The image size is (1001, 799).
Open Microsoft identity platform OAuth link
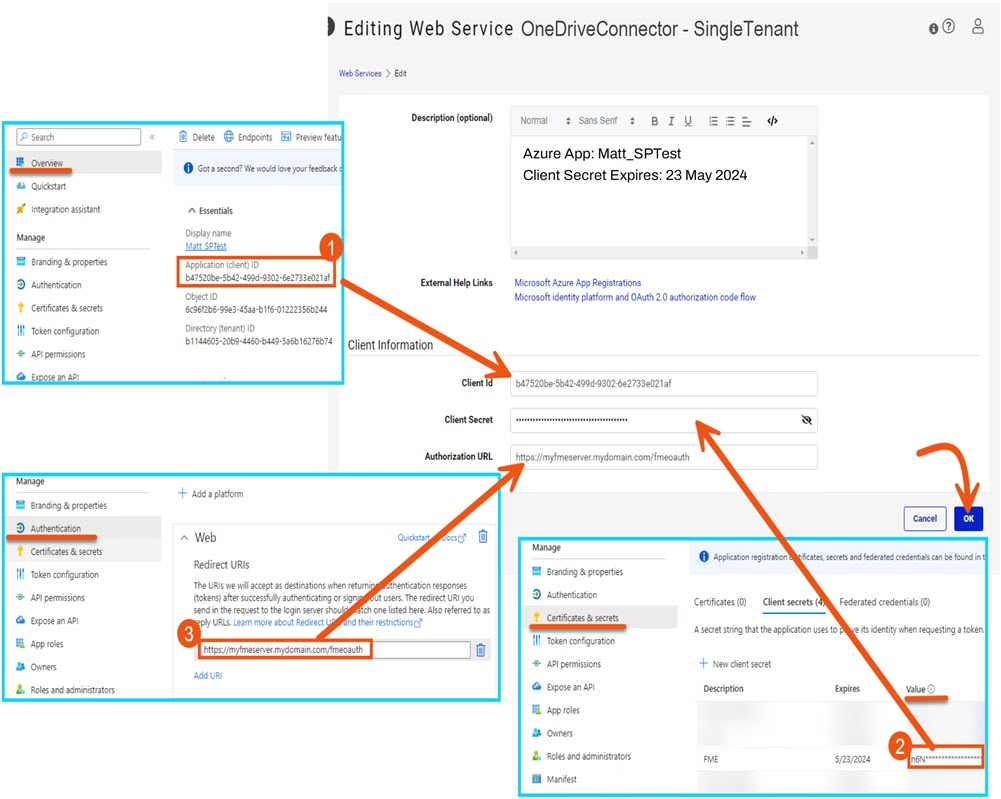[635, 297]
